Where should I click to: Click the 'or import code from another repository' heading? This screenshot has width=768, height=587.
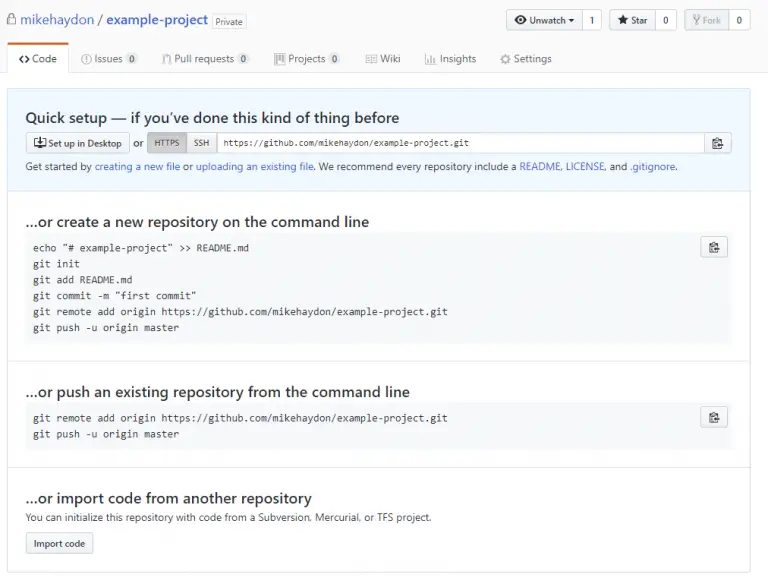tap(168, 498)
